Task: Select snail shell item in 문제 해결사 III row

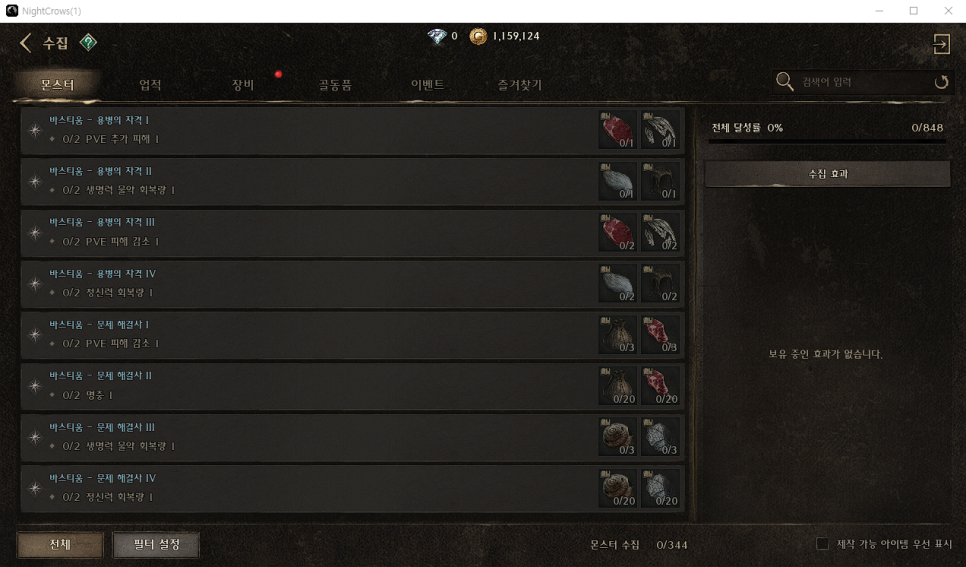Action: click(x=617, y=437)
